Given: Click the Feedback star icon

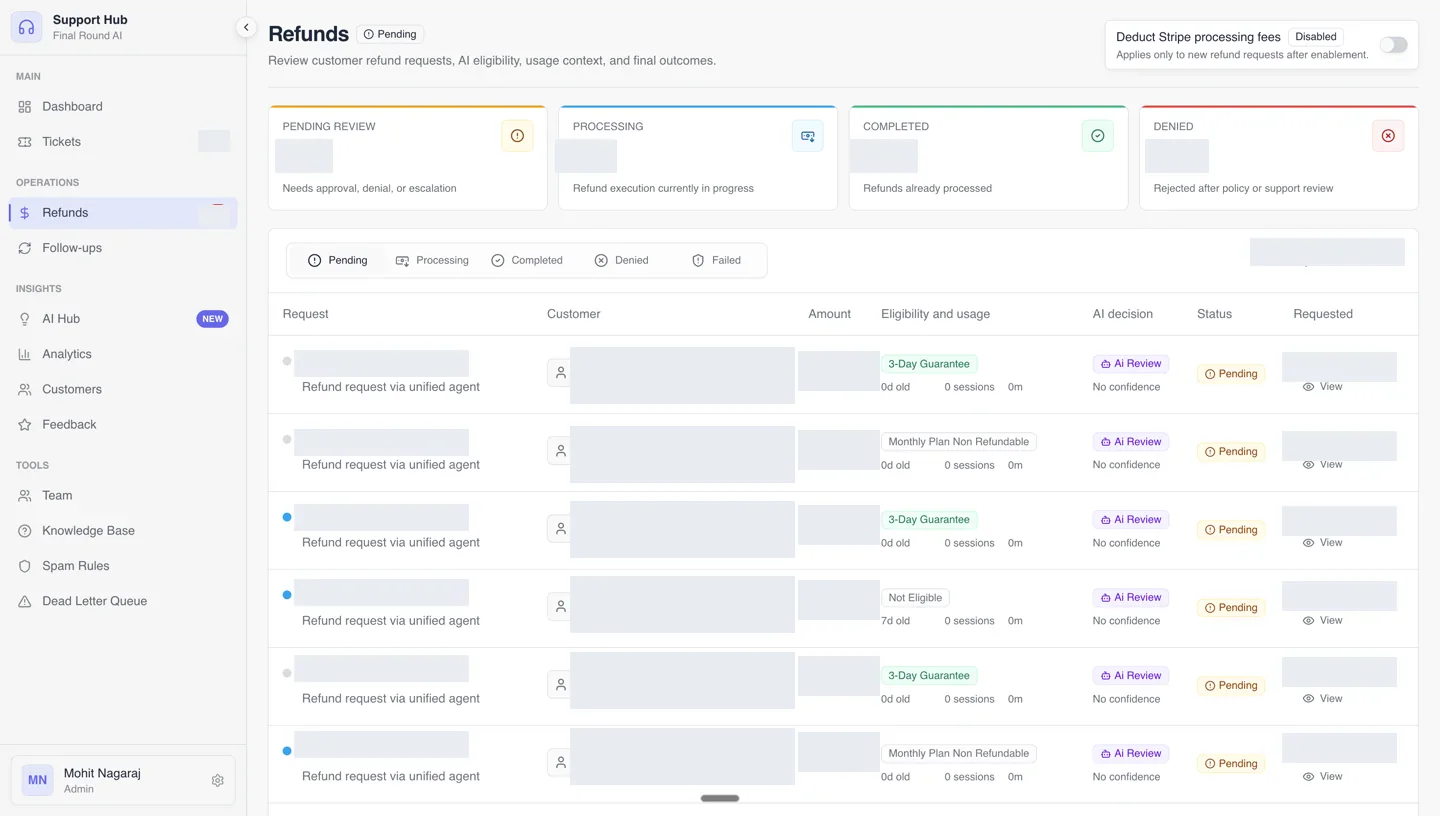Looking at the screenshot, I should [x=25, y=425].
